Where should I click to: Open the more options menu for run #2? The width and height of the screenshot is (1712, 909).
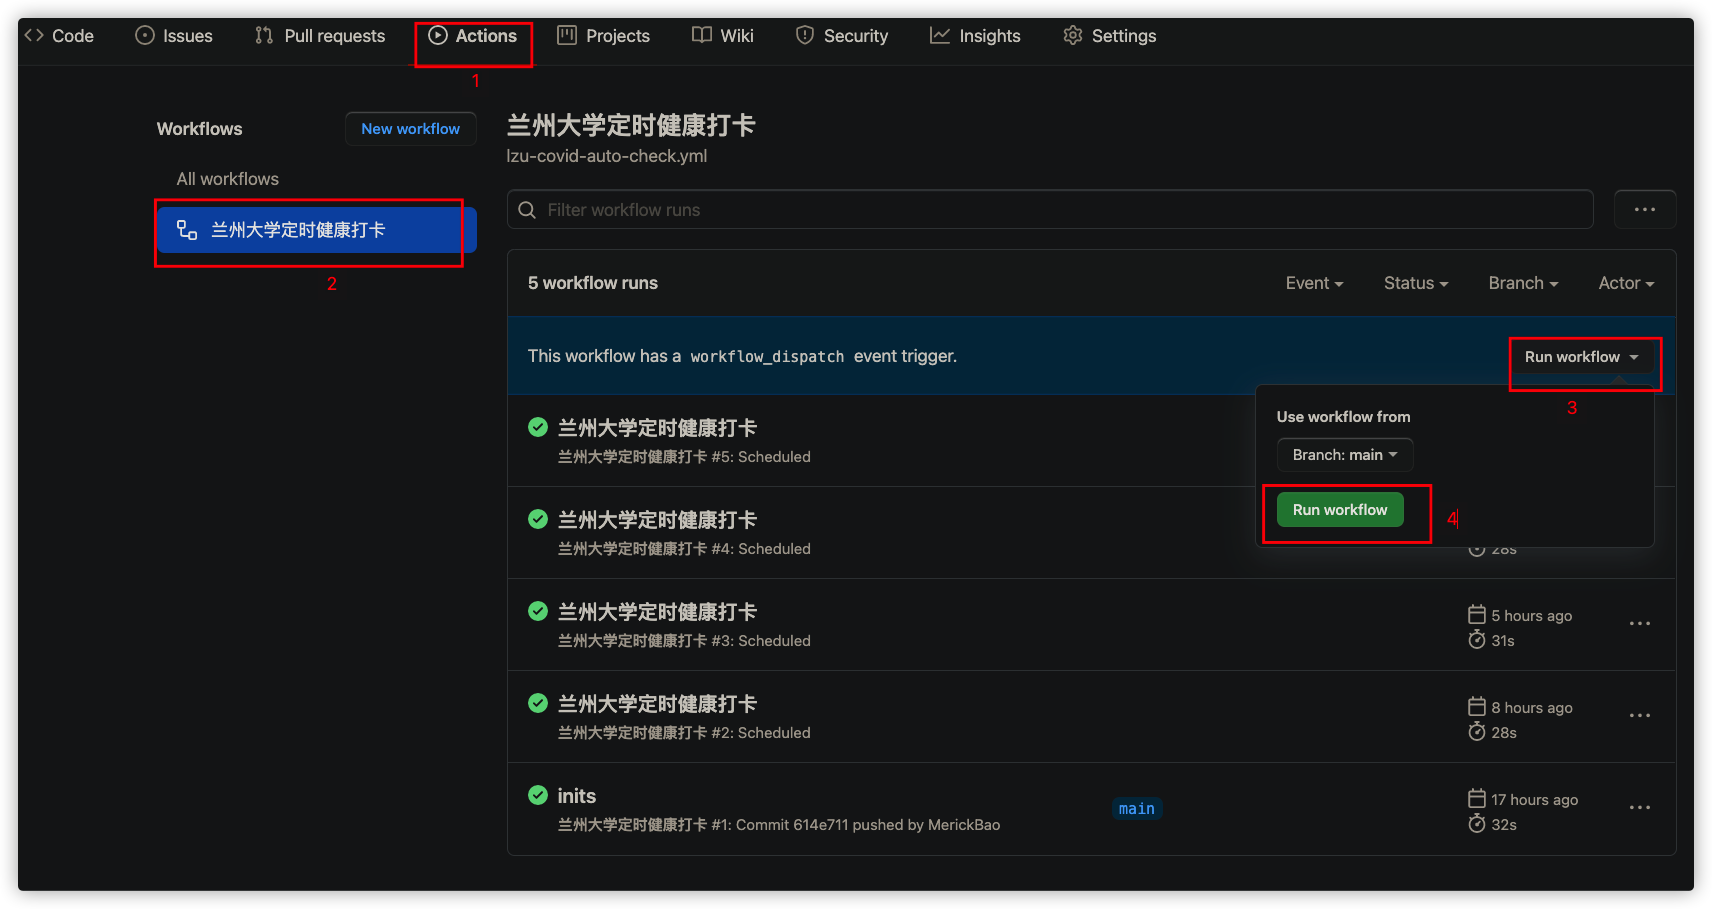coord(1640,716)
